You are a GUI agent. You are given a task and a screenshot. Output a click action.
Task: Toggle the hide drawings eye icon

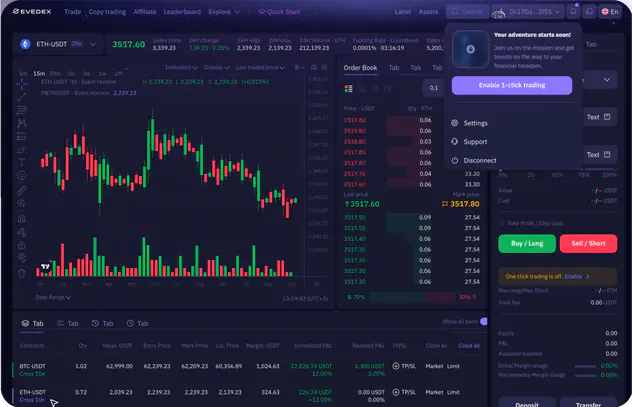(22, 258)
